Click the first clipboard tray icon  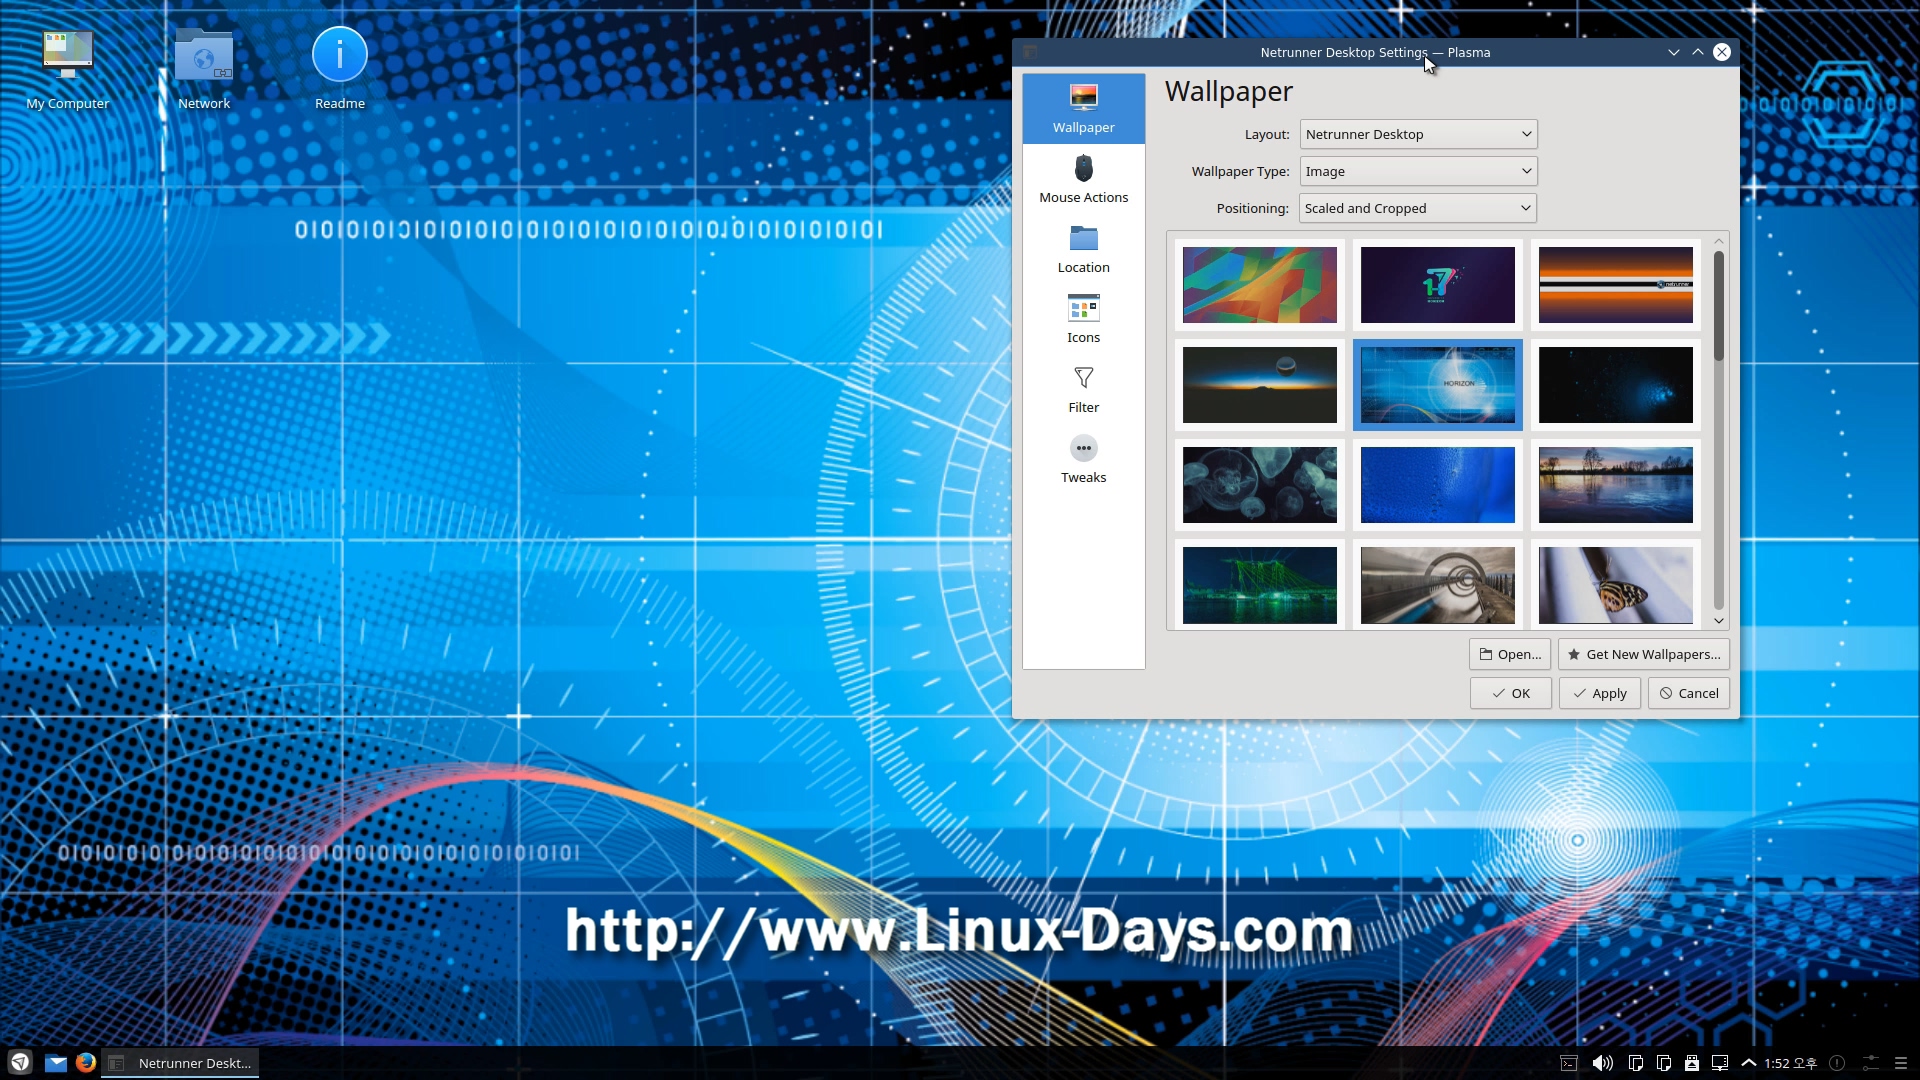point(1636,1063)
